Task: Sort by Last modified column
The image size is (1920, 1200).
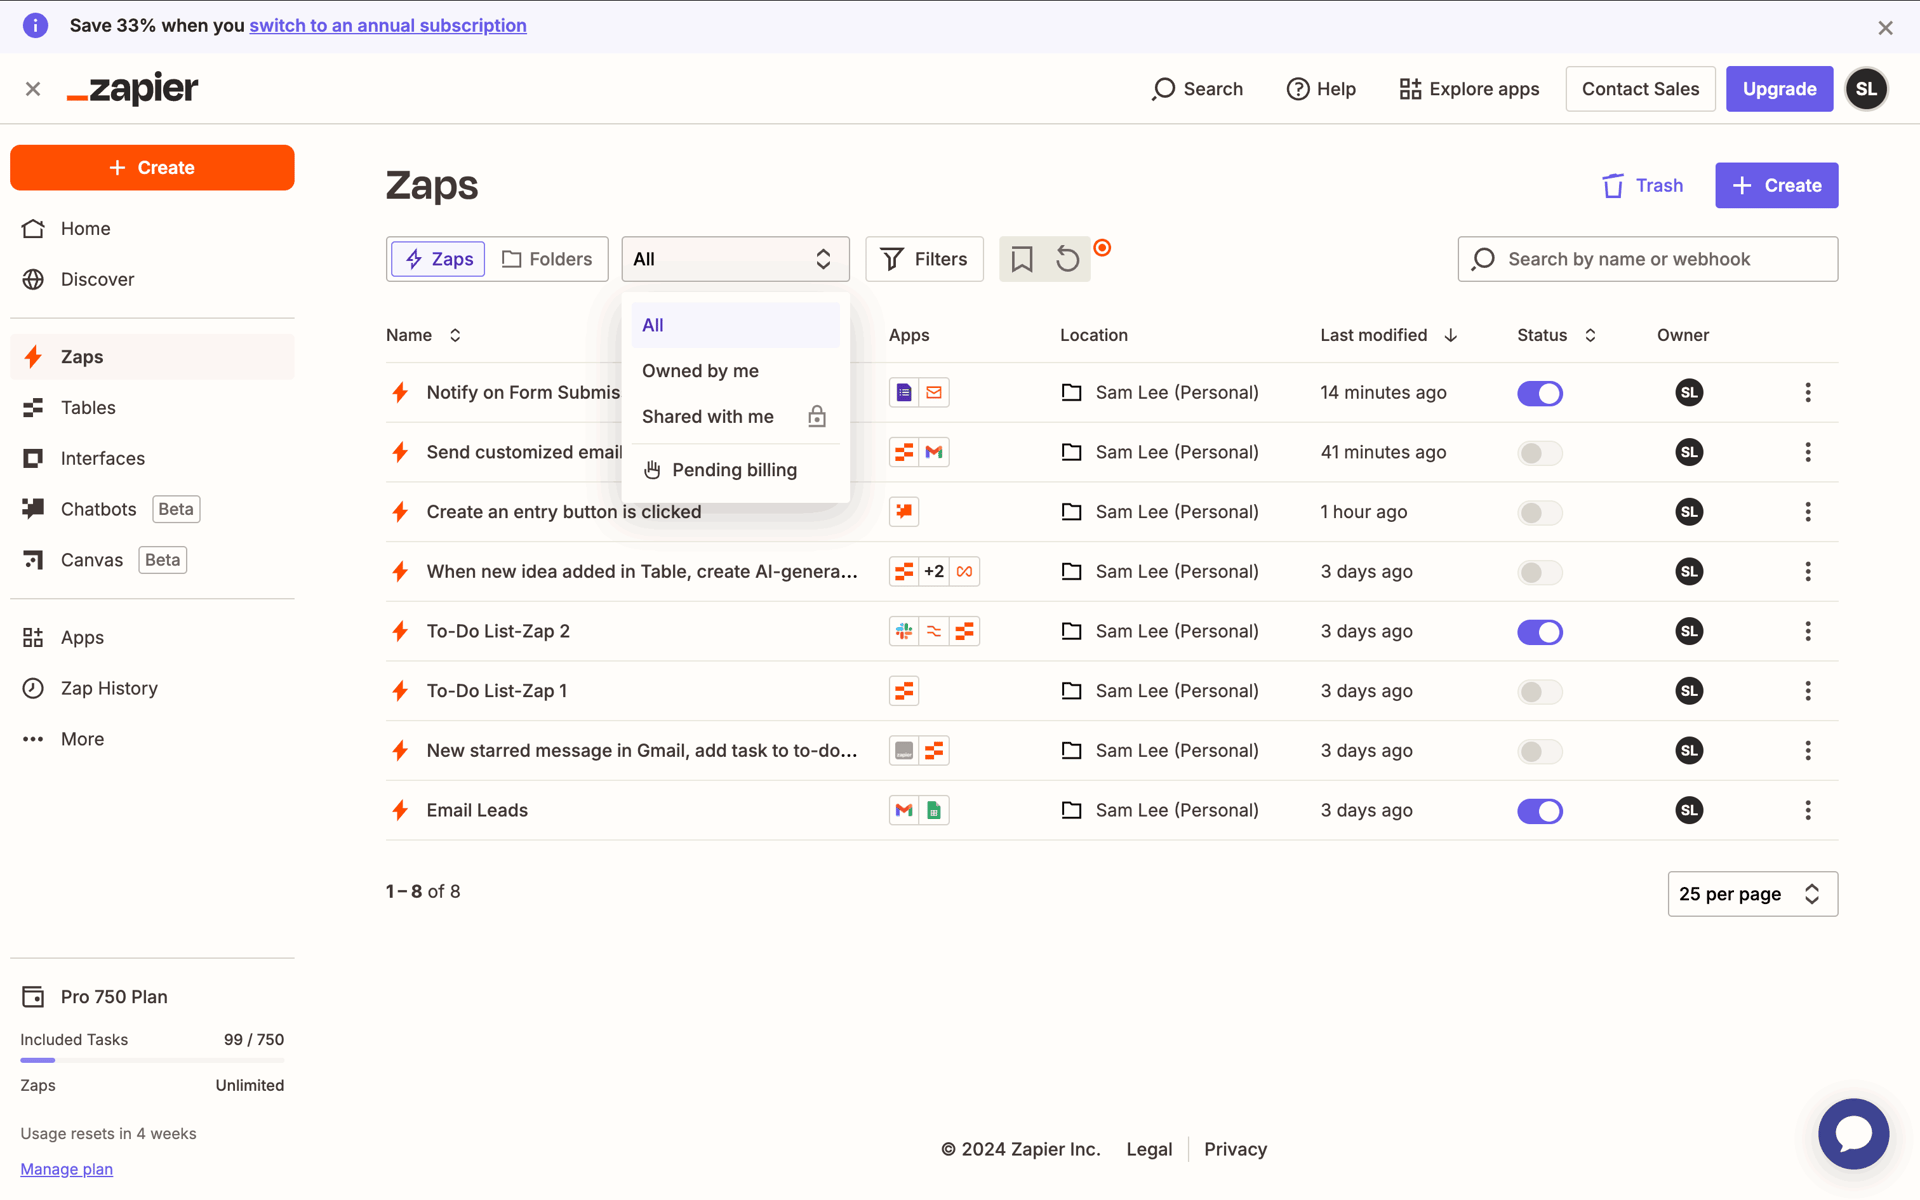Action: pos(1388,335)
